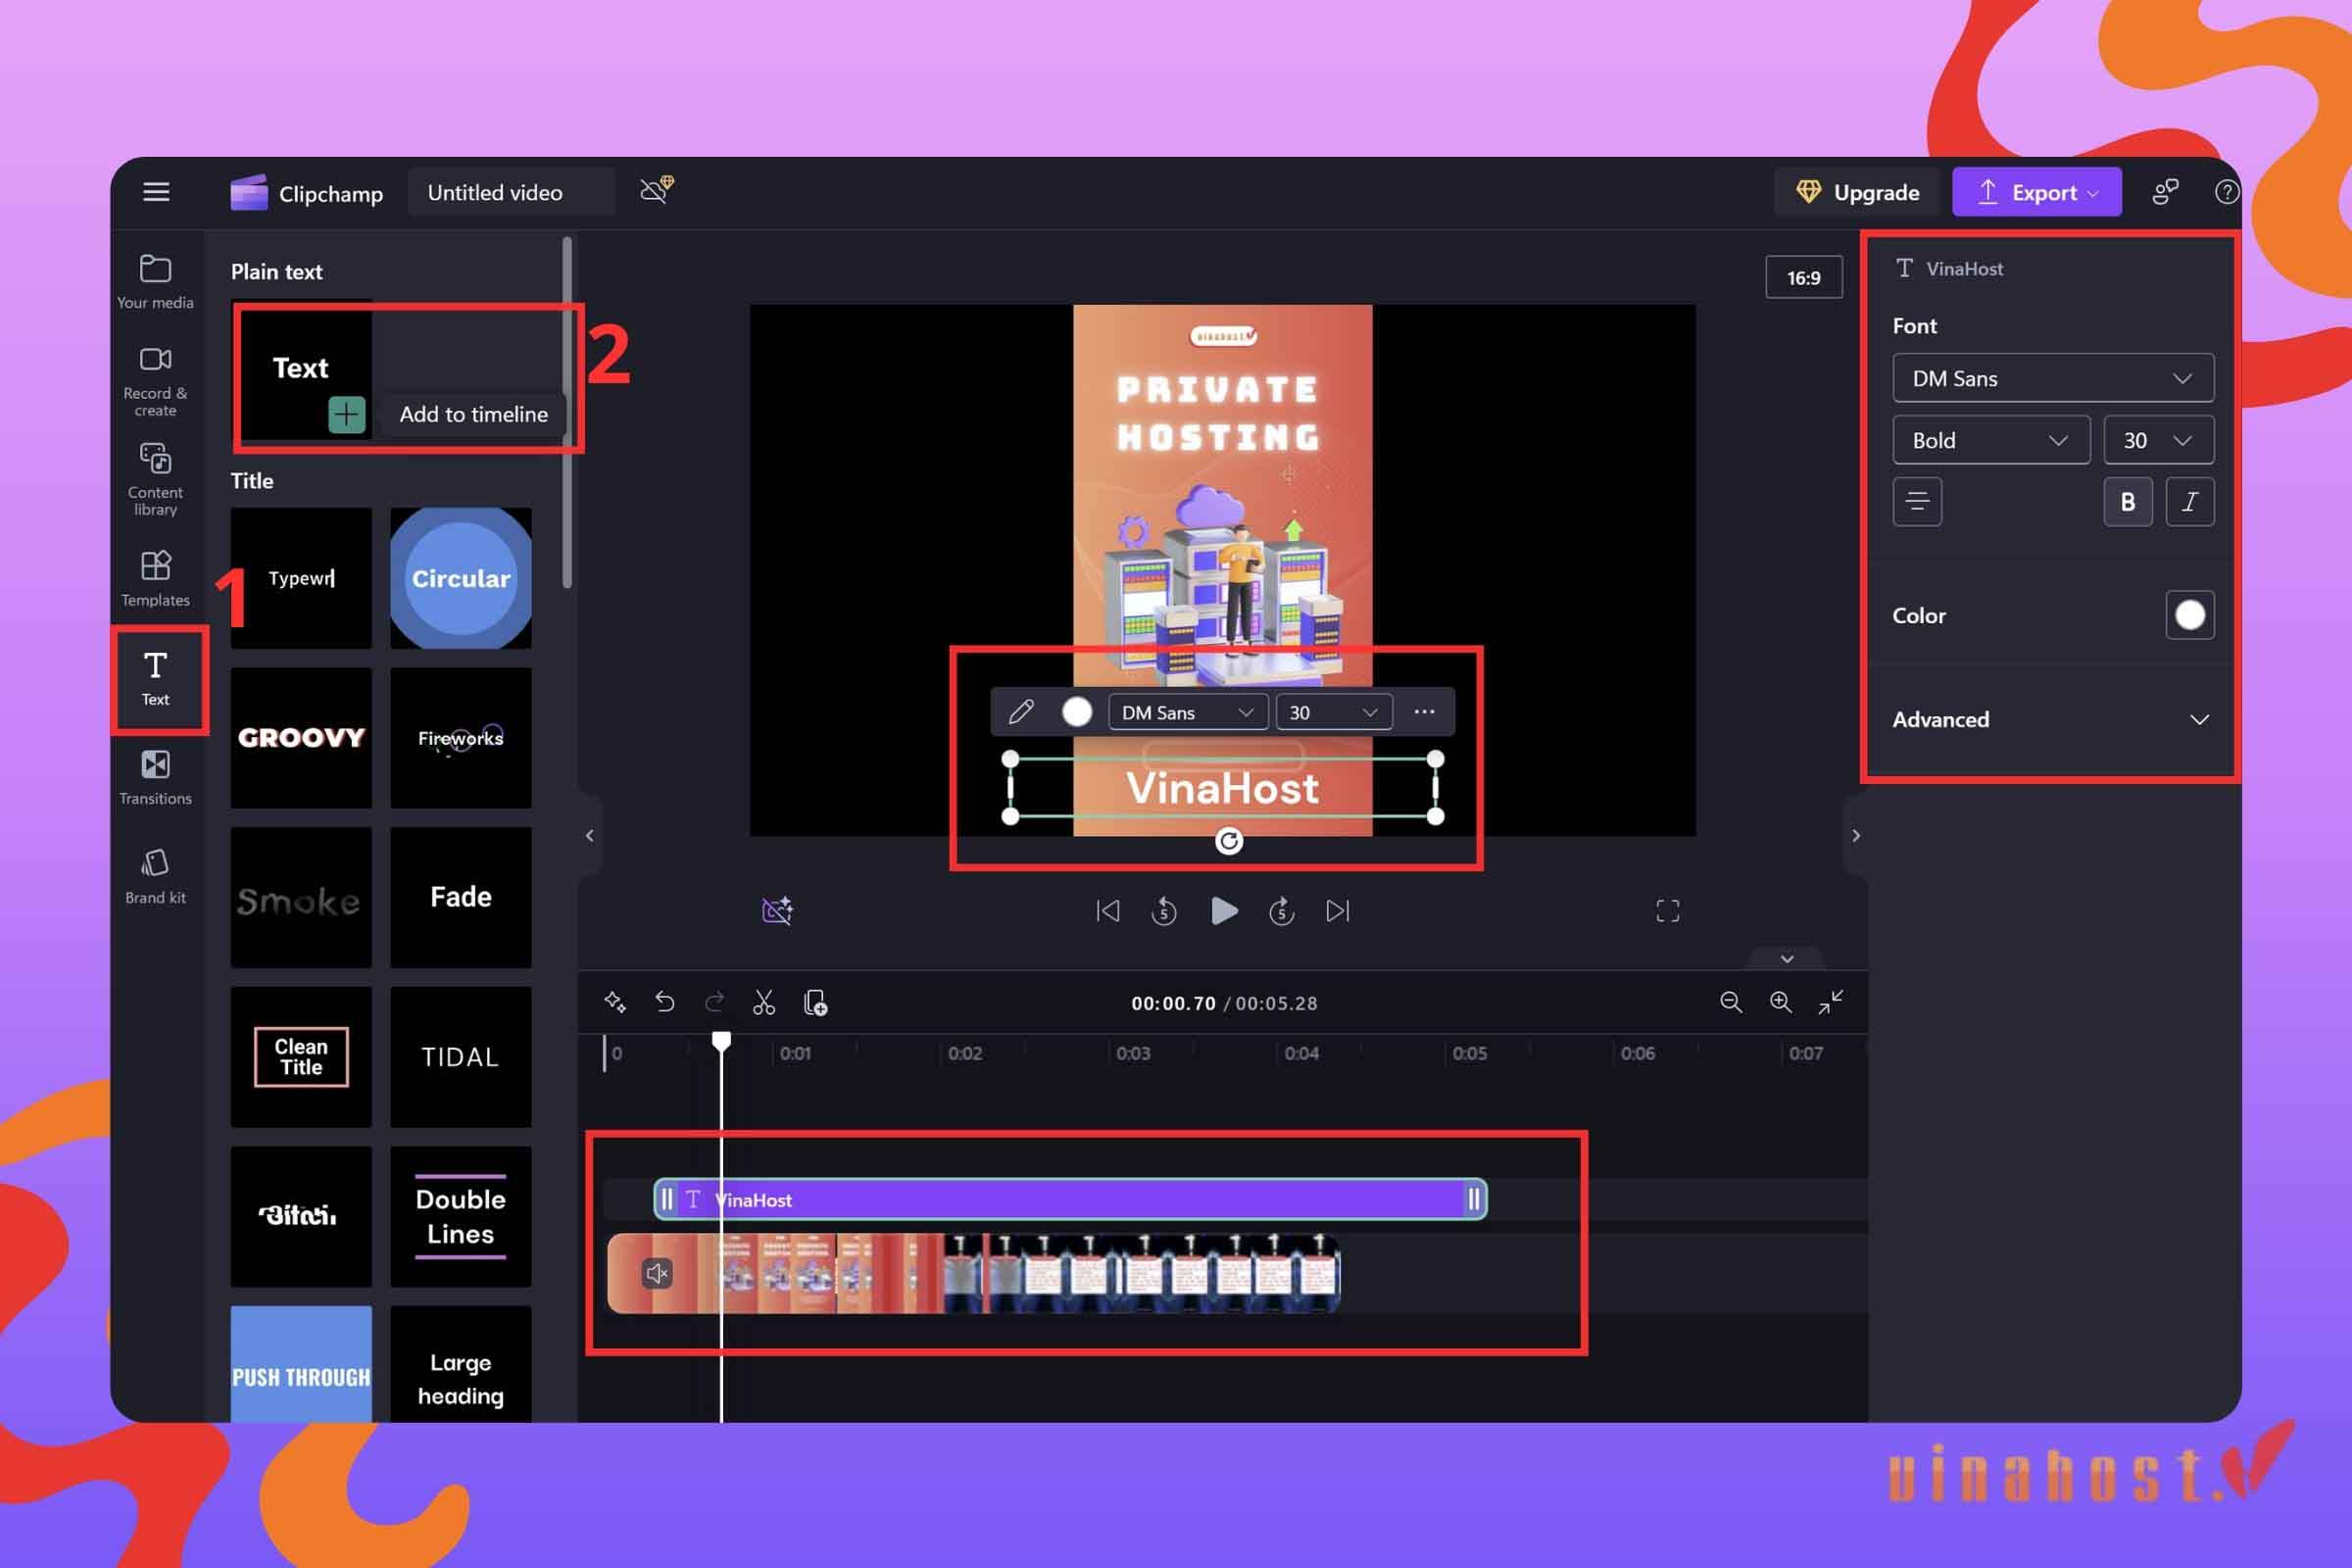Click the 16:9 aspect ratio button
This screenshot has height=1568, width=2352.
1804,278
